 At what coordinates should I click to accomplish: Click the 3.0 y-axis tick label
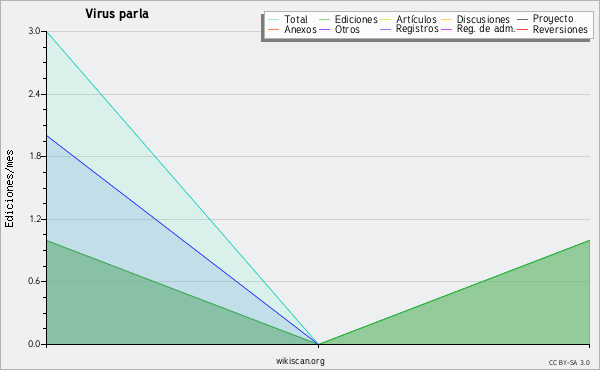click(x=34, y=31)
